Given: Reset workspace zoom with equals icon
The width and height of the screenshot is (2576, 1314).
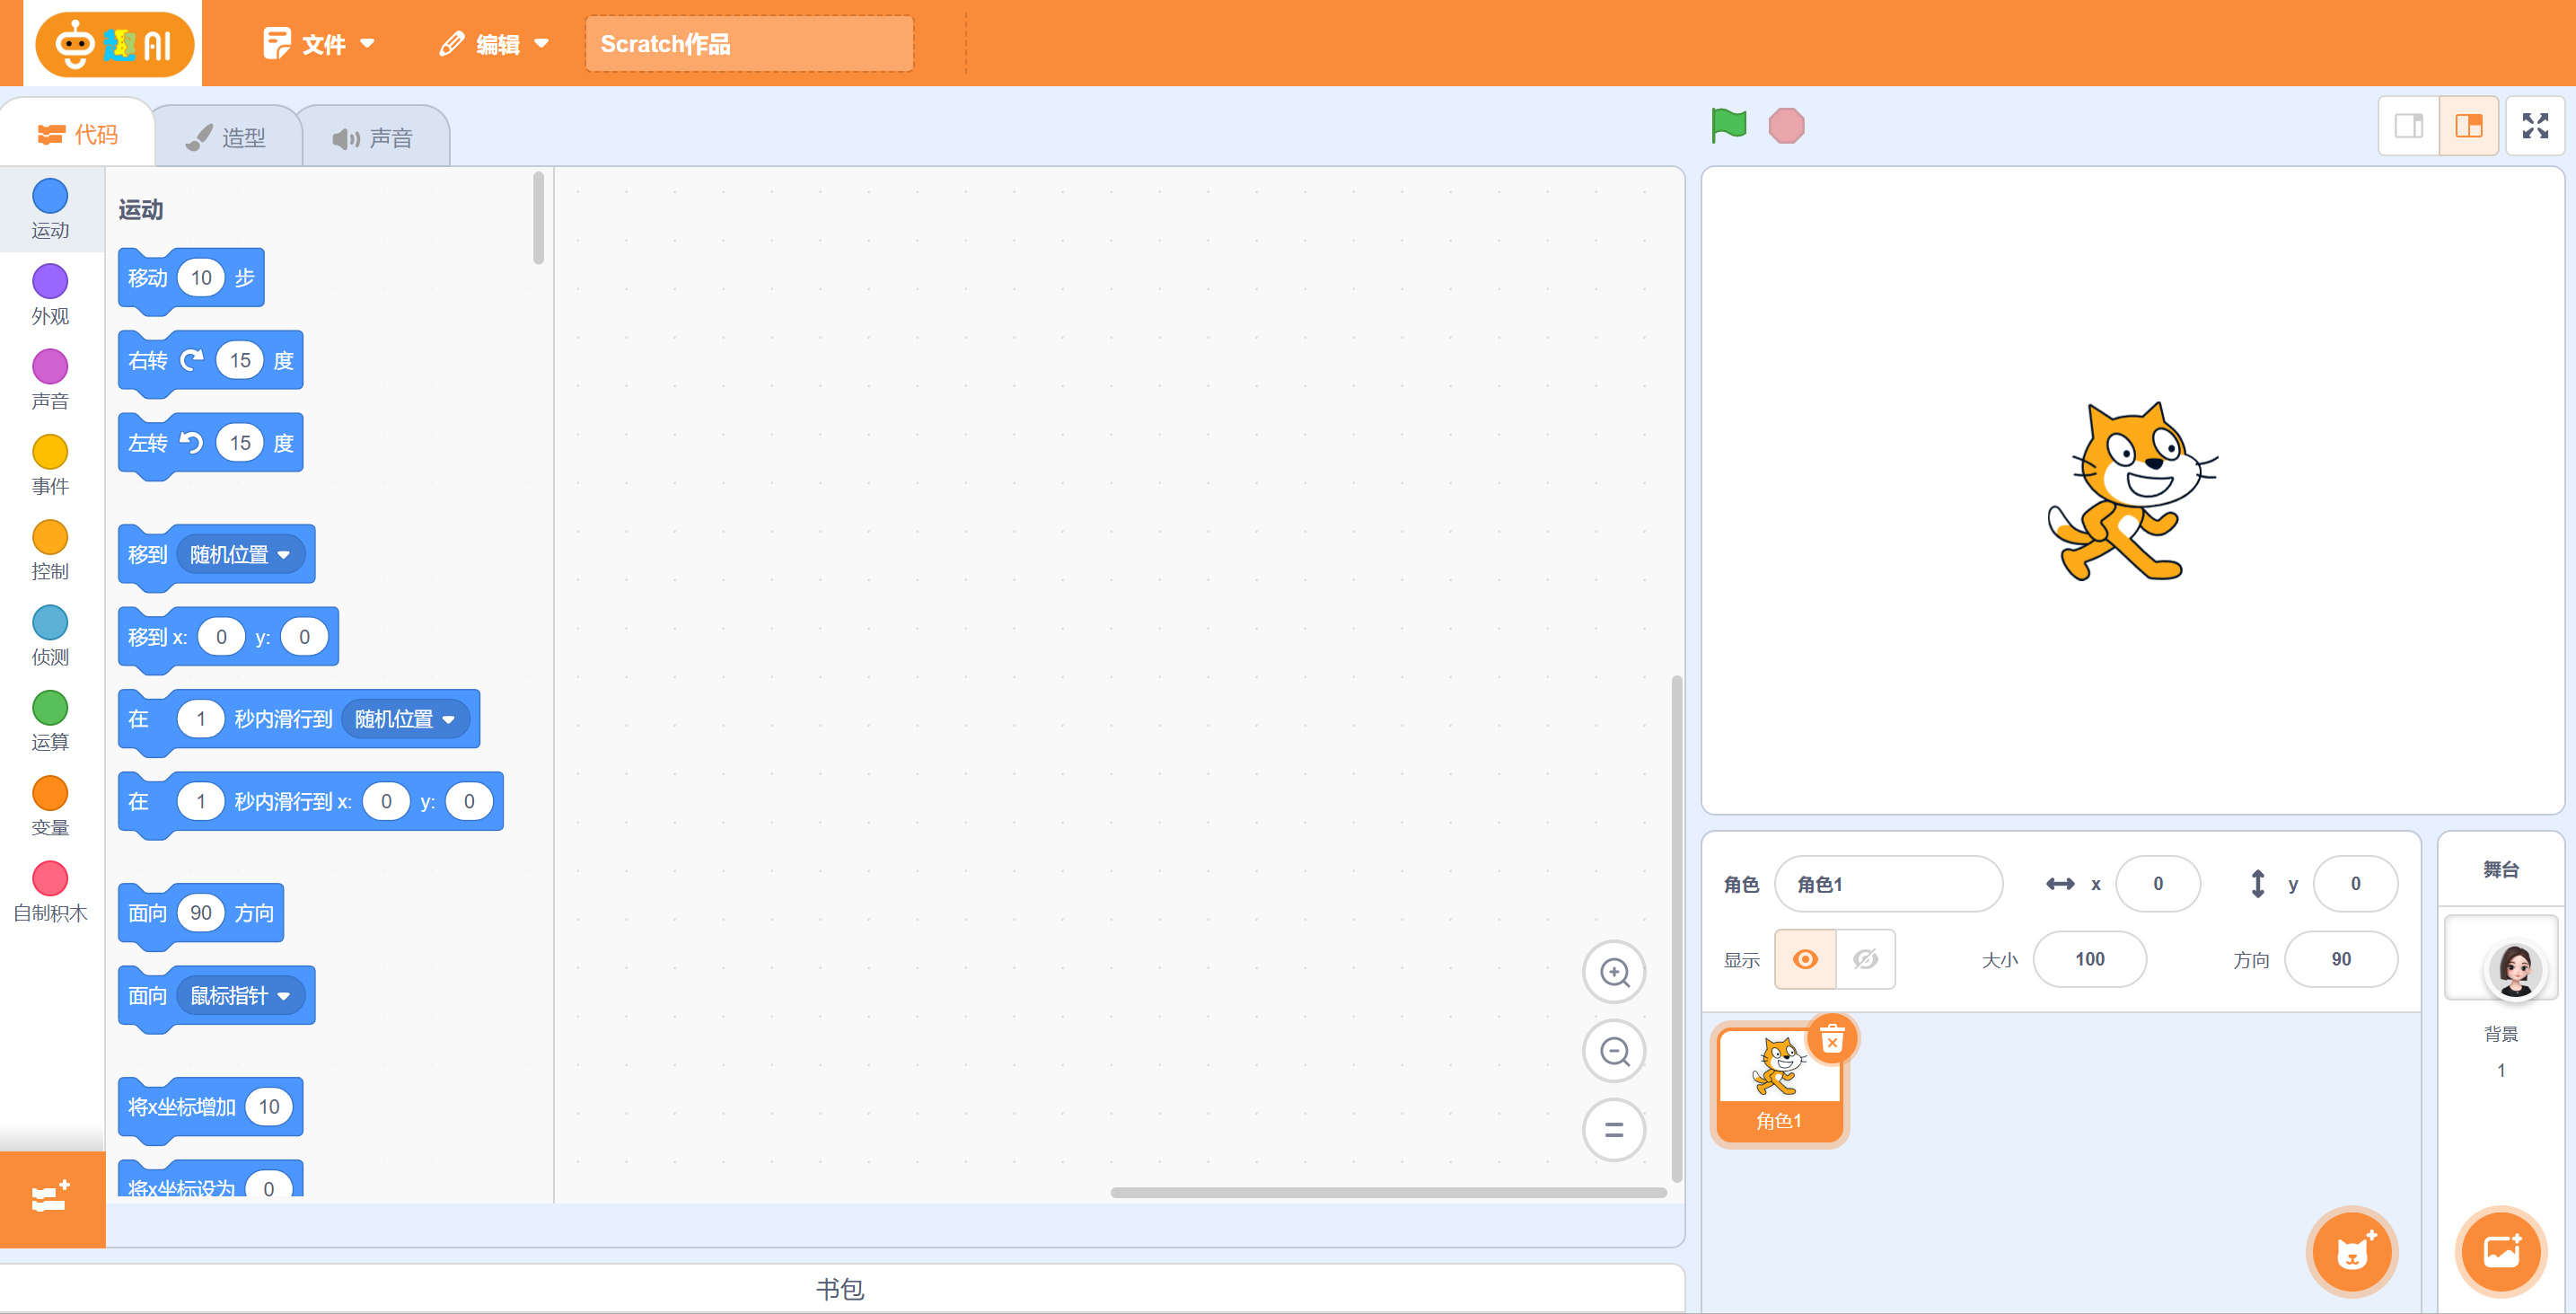Looking at the screenshot, I should point(1614,1130).
